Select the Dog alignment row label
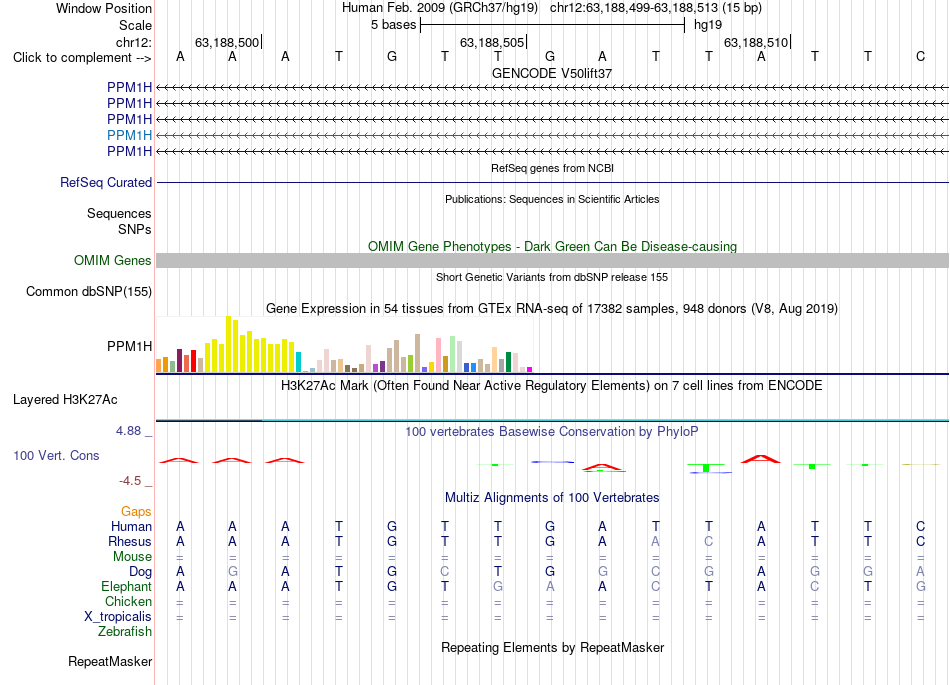 click(141, 572)
